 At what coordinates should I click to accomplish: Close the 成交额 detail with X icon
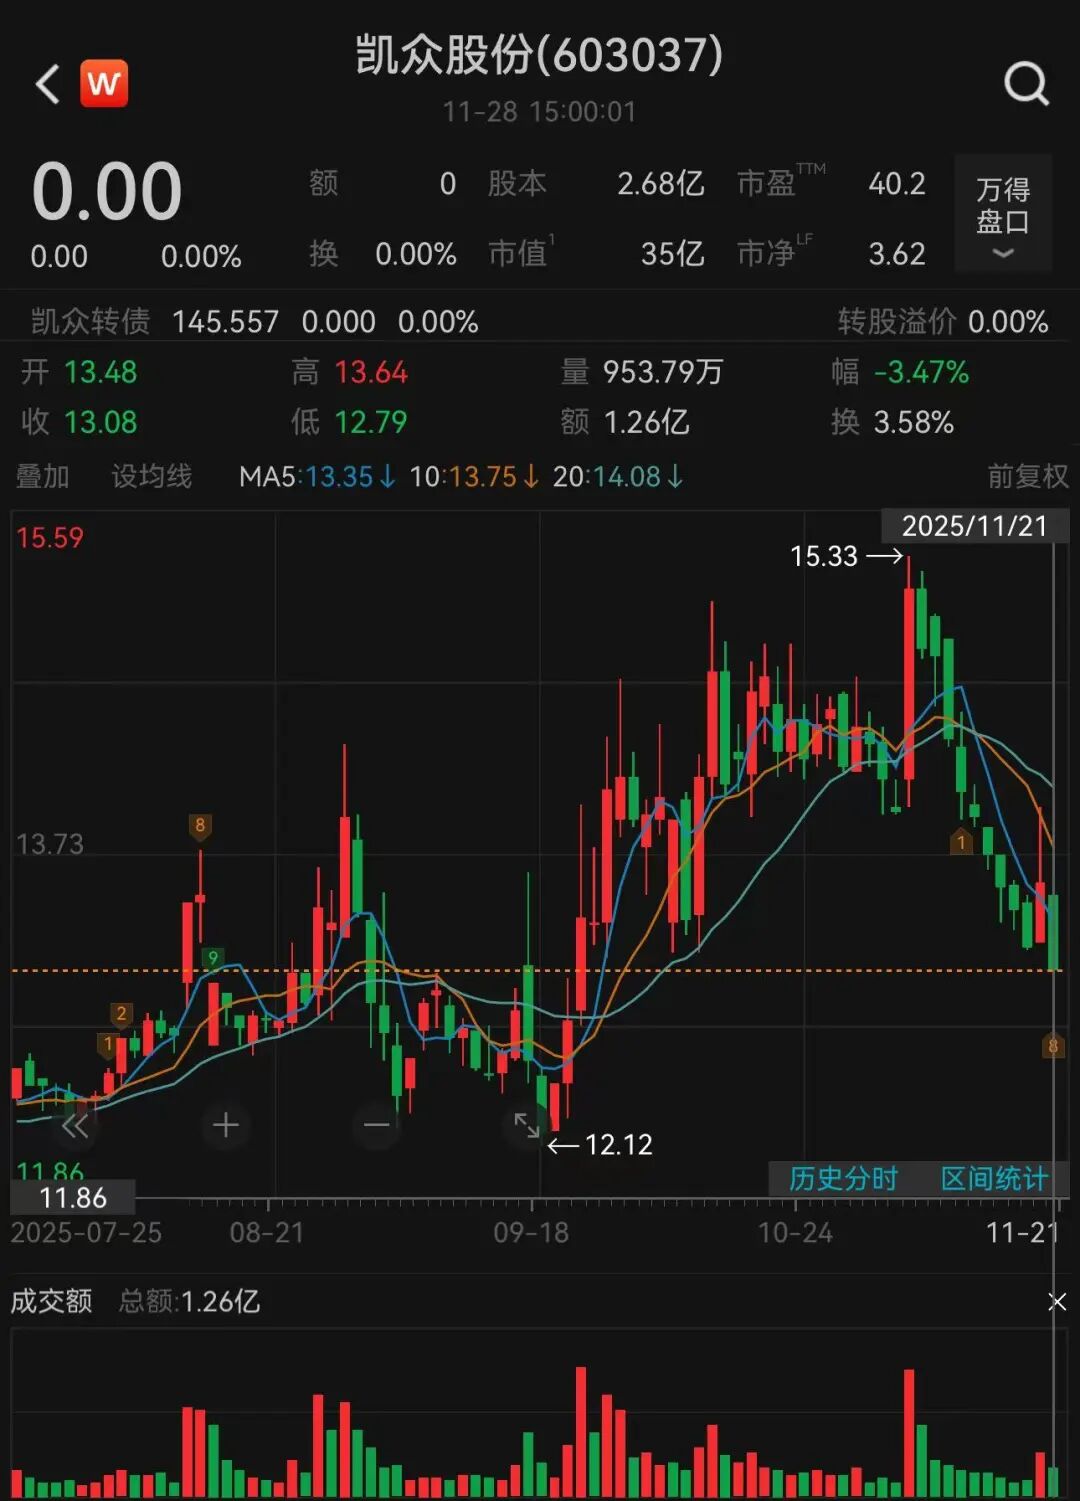[1057, 1301]
